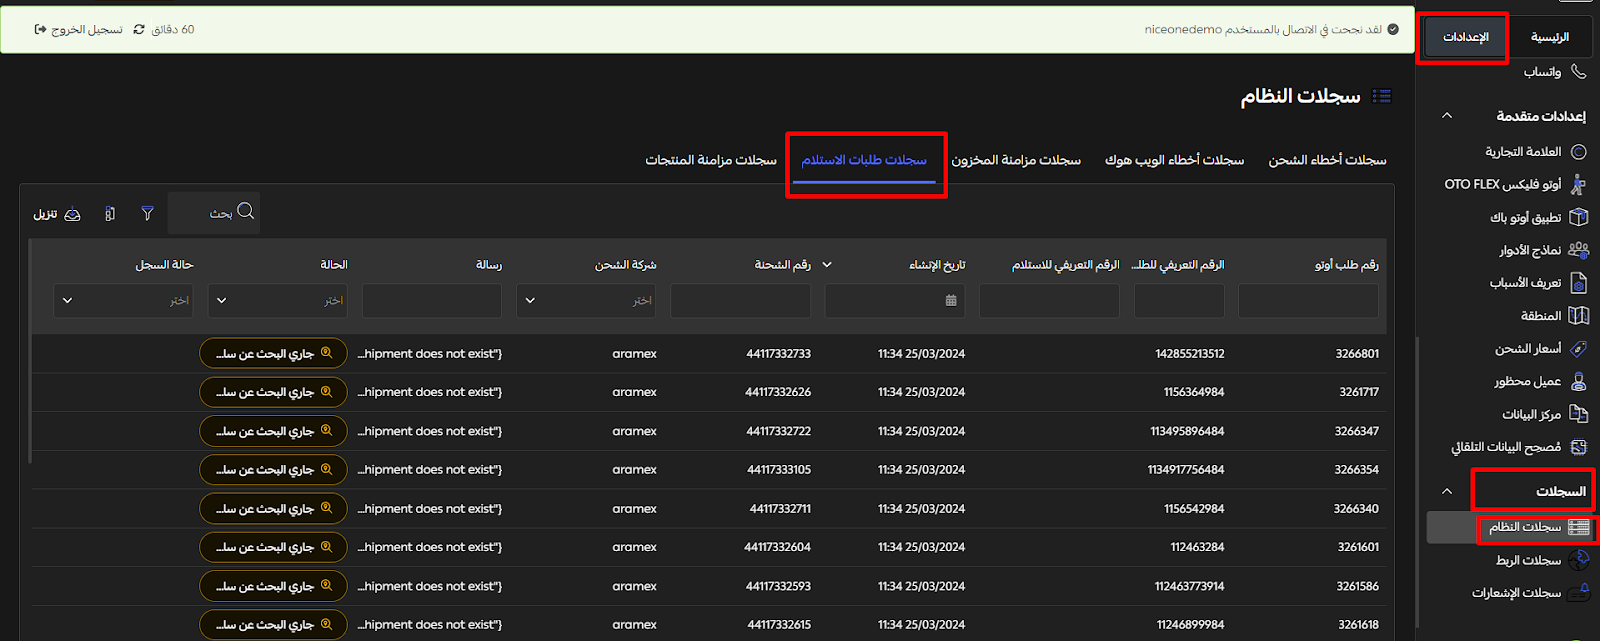Open shipping company (شركة الشحن) filter dropdown

click(586, 300)
